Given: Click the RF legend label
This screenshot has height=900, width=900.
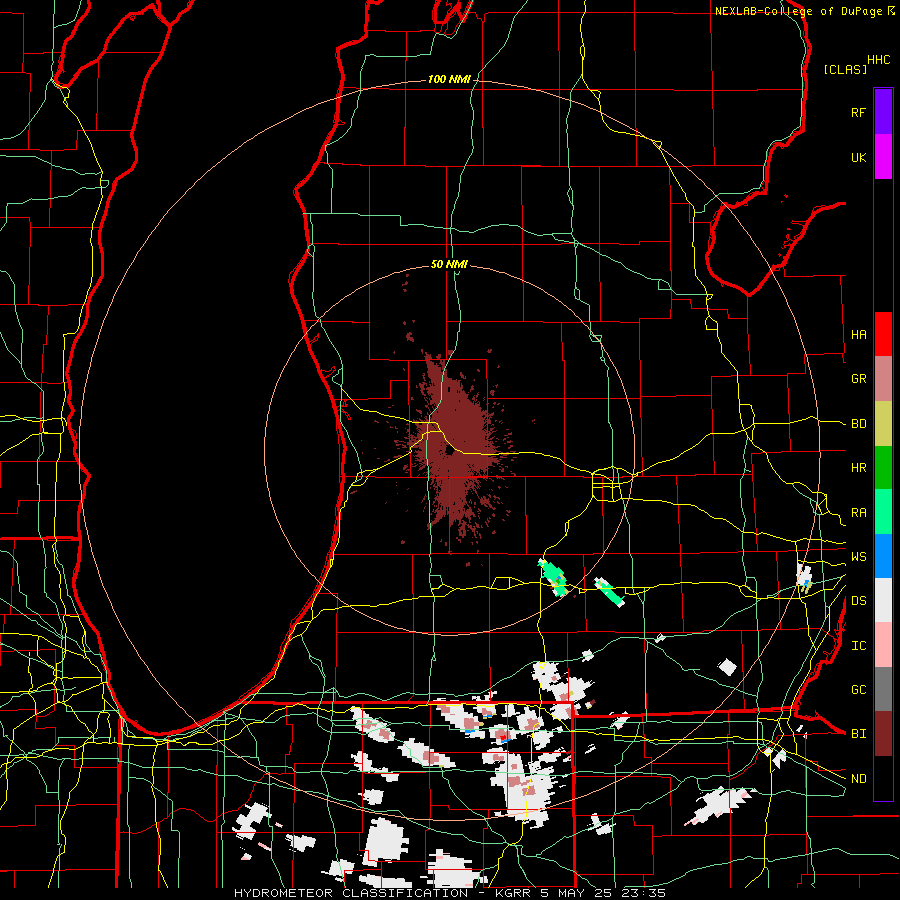Looking at the screenshot, I should [858, 112].
